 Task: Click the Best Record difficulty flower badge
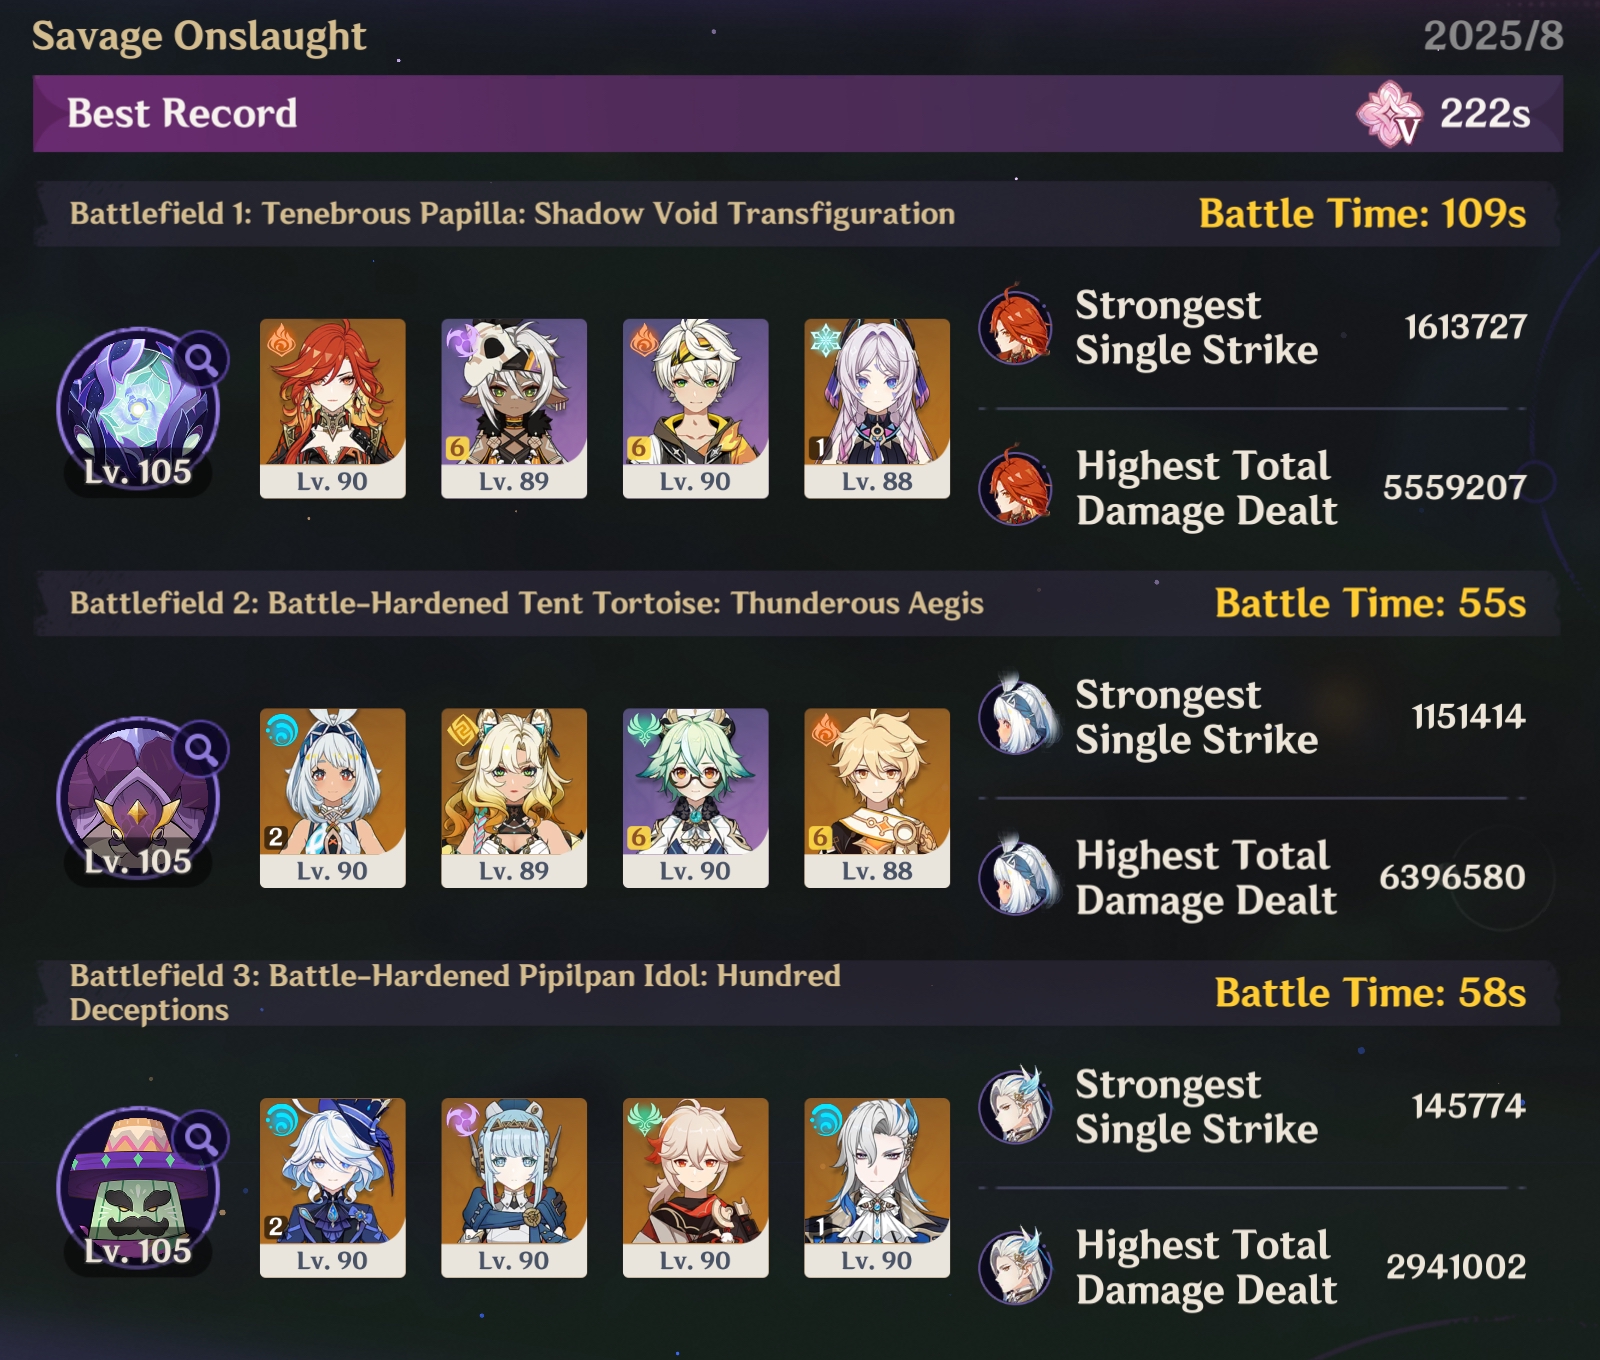tap(1389, 114)
